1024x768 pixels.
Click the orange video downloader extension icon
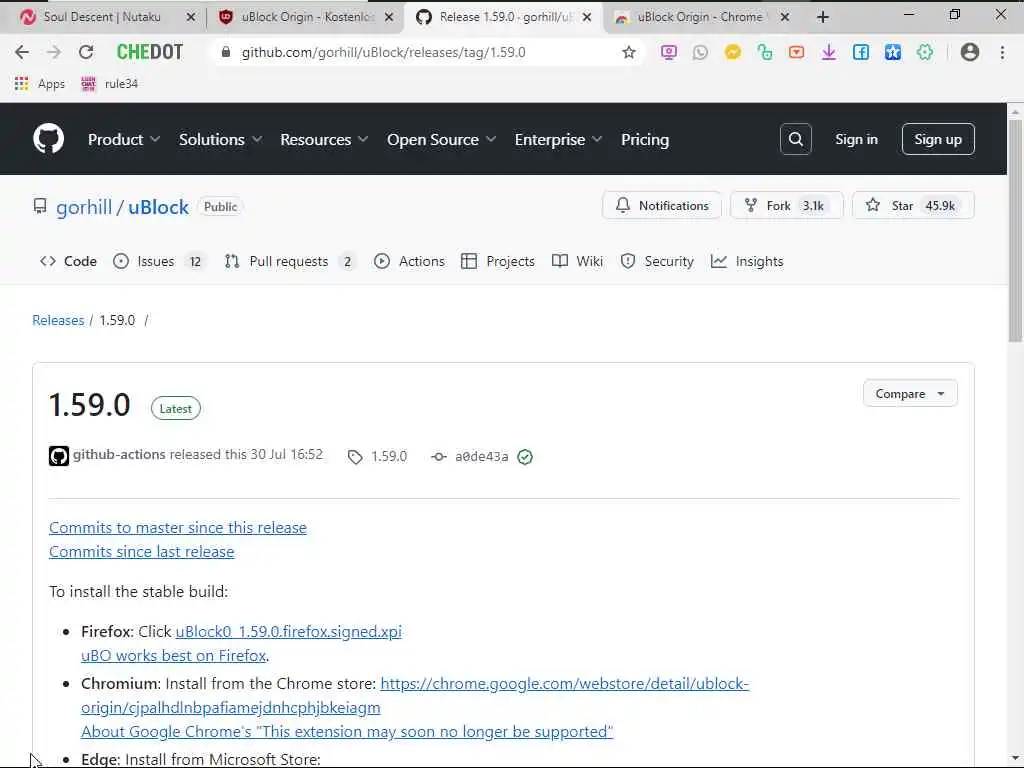point(796,52)
